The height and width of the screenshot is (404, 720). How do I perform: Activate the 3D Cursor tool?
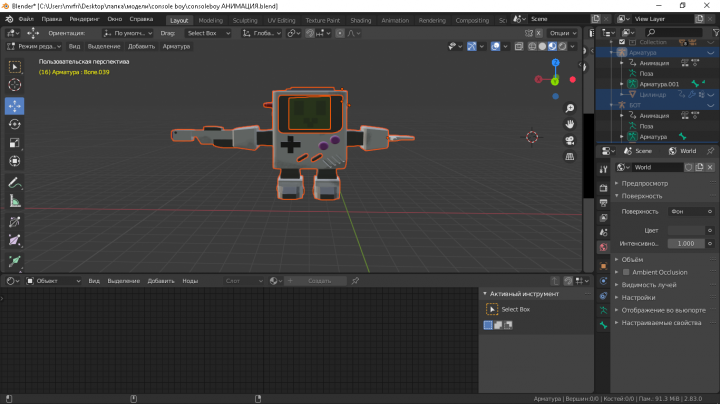[x=15, y=85]
